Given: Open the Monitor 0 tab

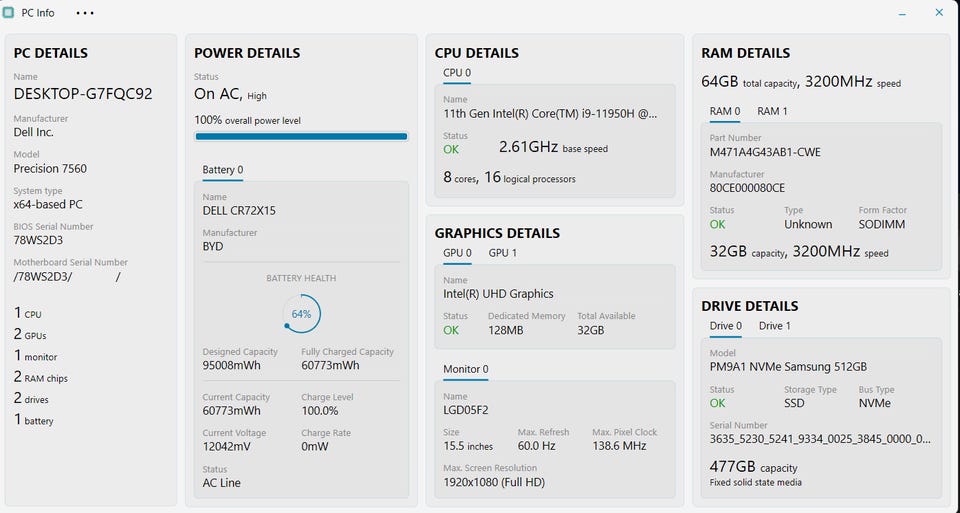Looking at the screenshot, I should 465,369.
